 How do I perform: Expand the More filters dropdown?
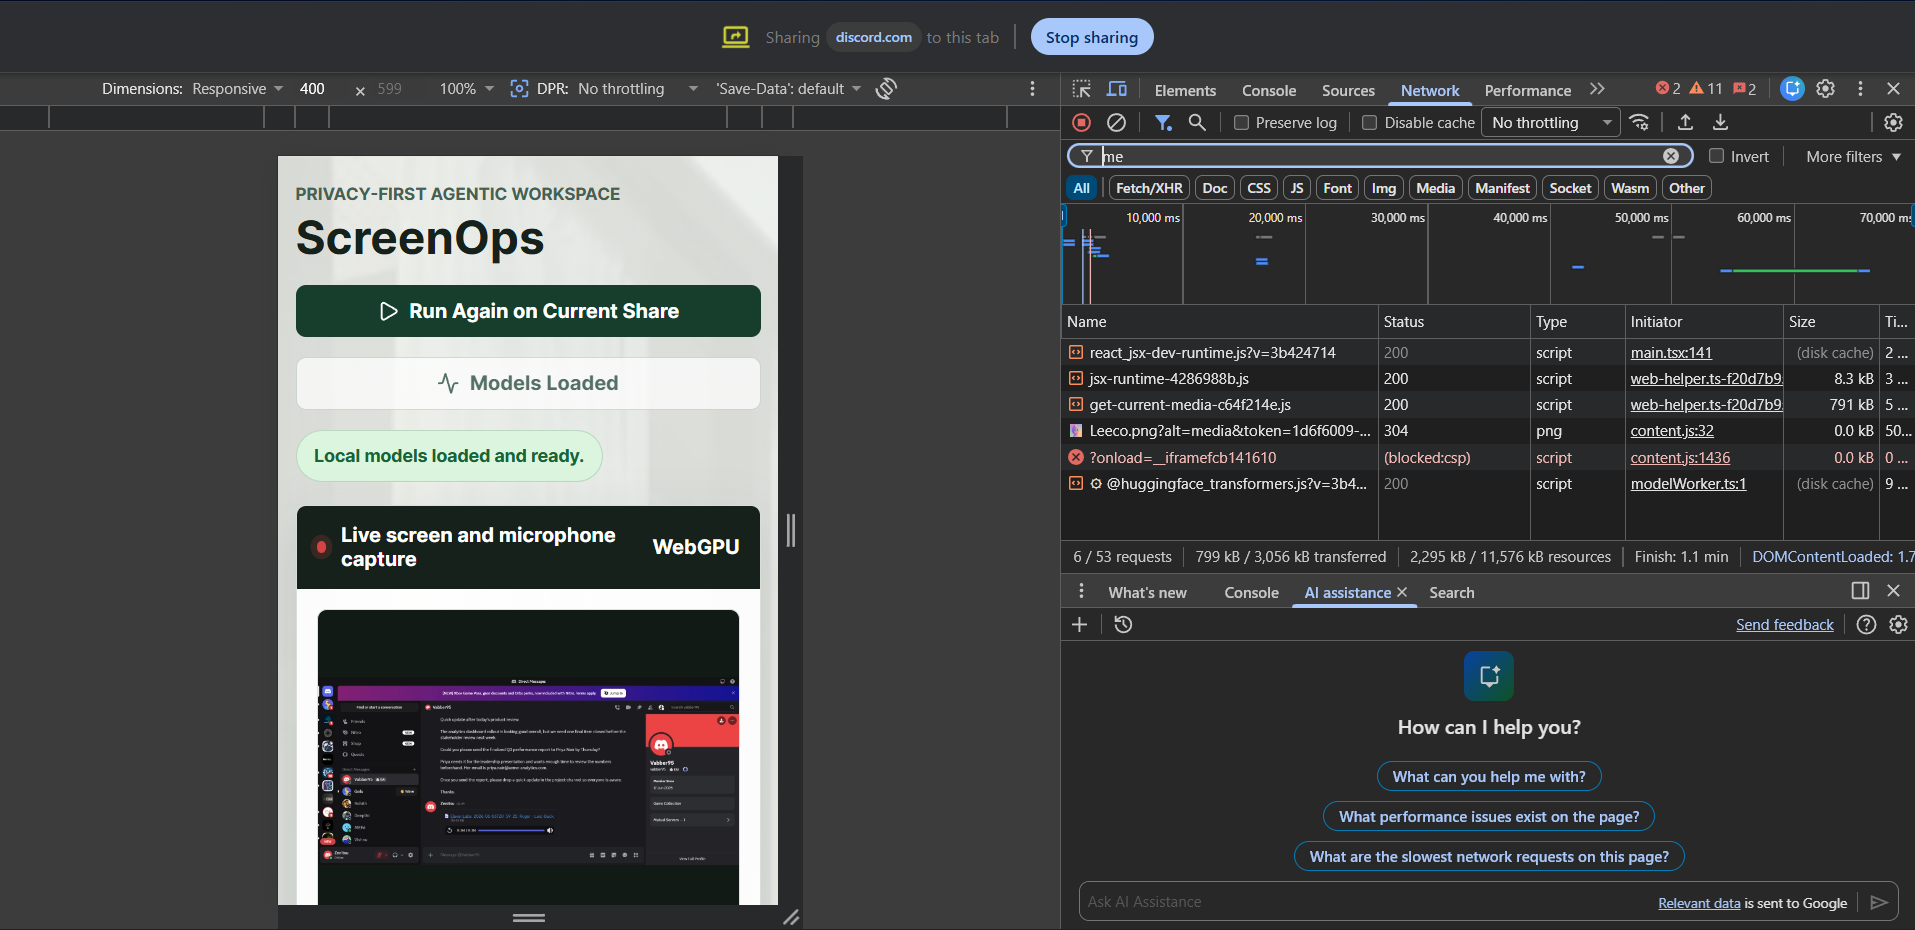1854,156
